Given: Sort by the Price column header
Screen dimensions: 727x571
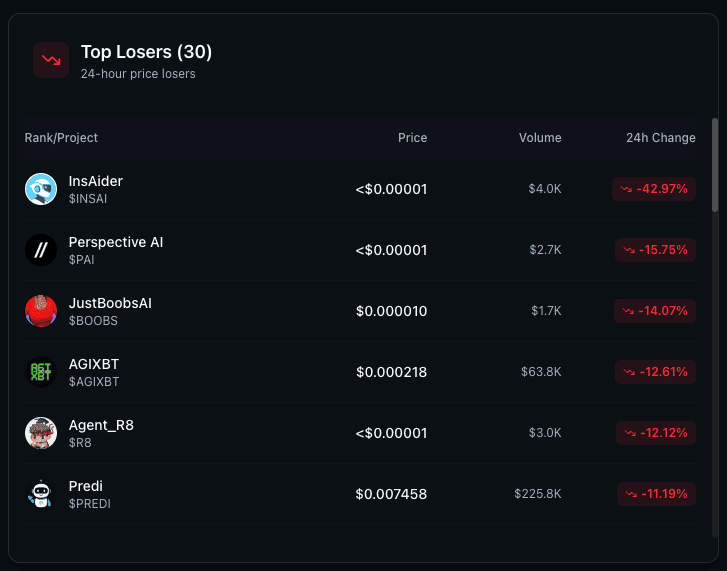Looking at the screenshot, I should 412,138.
